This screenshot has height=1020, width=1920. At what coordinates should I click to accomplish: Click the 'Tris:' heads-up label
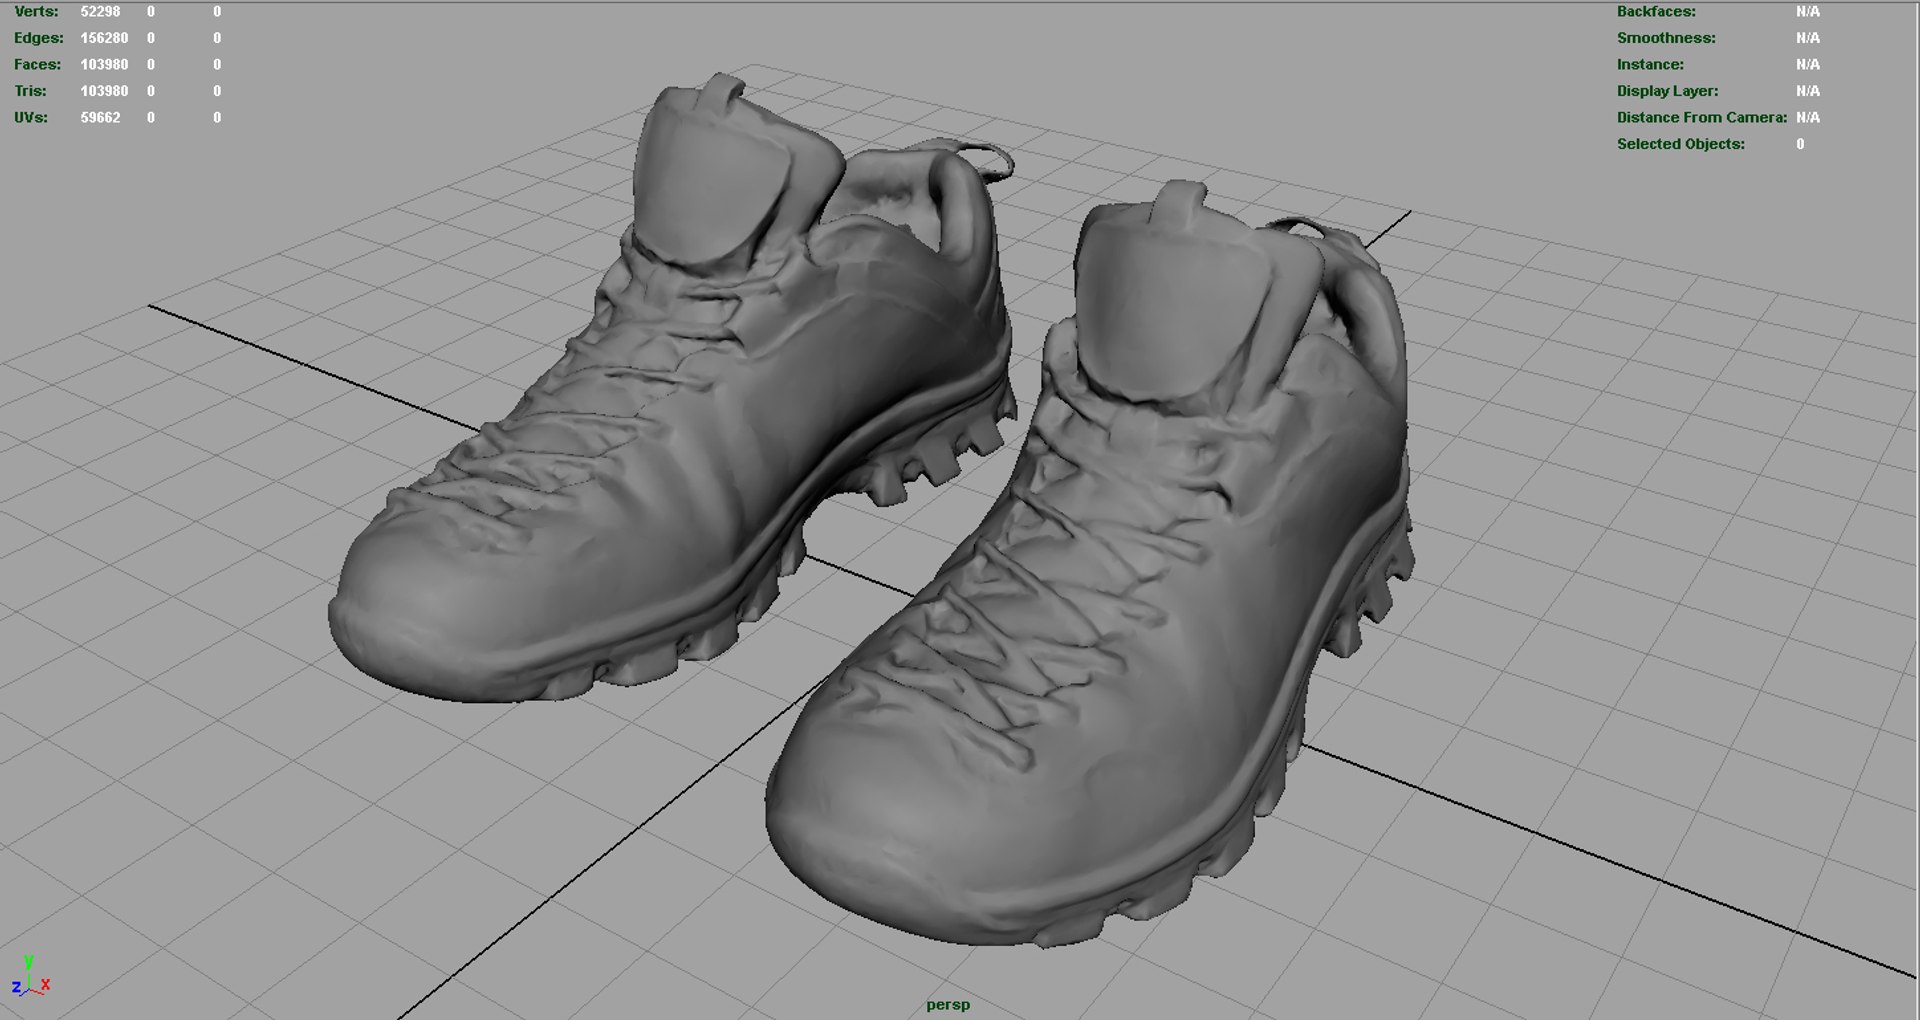(30, 91)
